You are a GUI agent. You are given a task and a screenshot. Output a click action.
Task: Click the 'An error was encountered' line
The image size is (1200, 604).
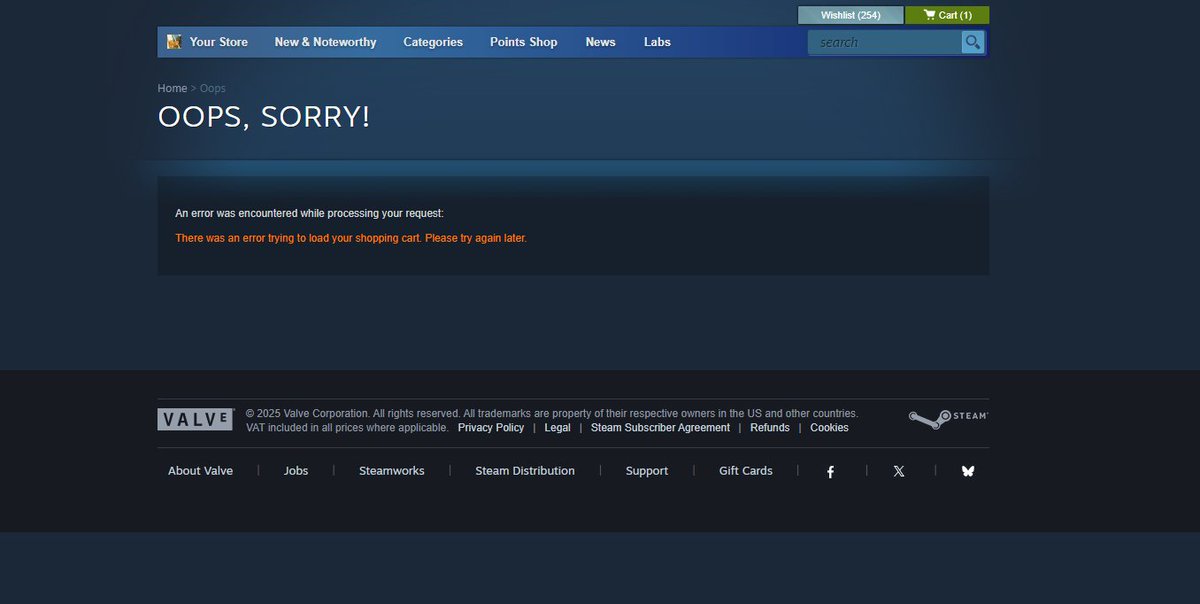[309, 213]
